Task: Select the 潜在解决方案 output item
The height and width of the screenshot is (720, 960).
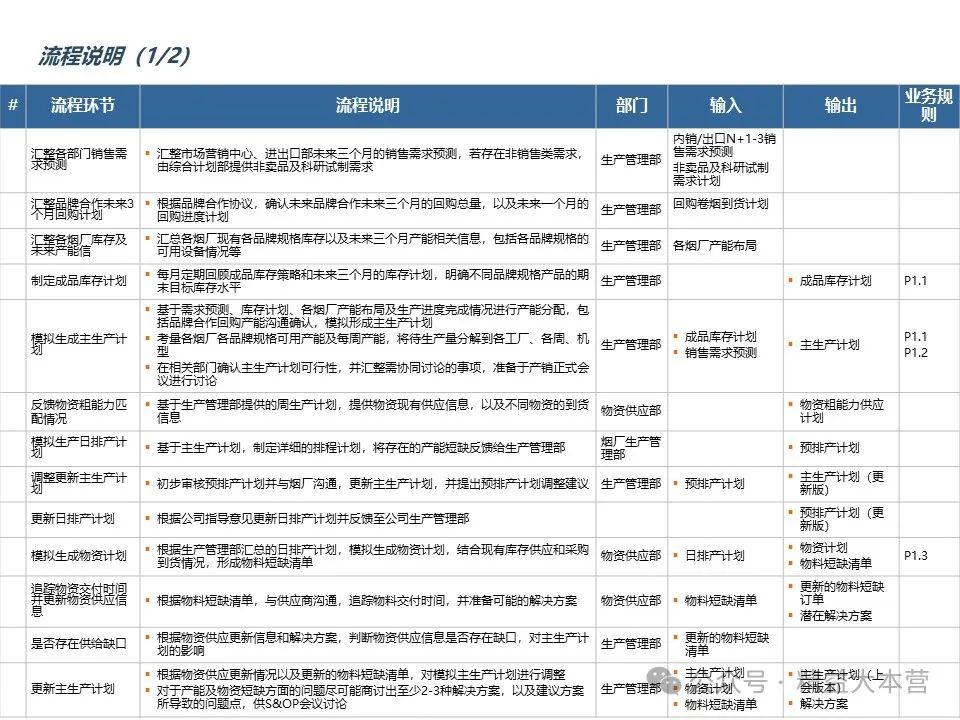Action: click(x=836, y=615)
